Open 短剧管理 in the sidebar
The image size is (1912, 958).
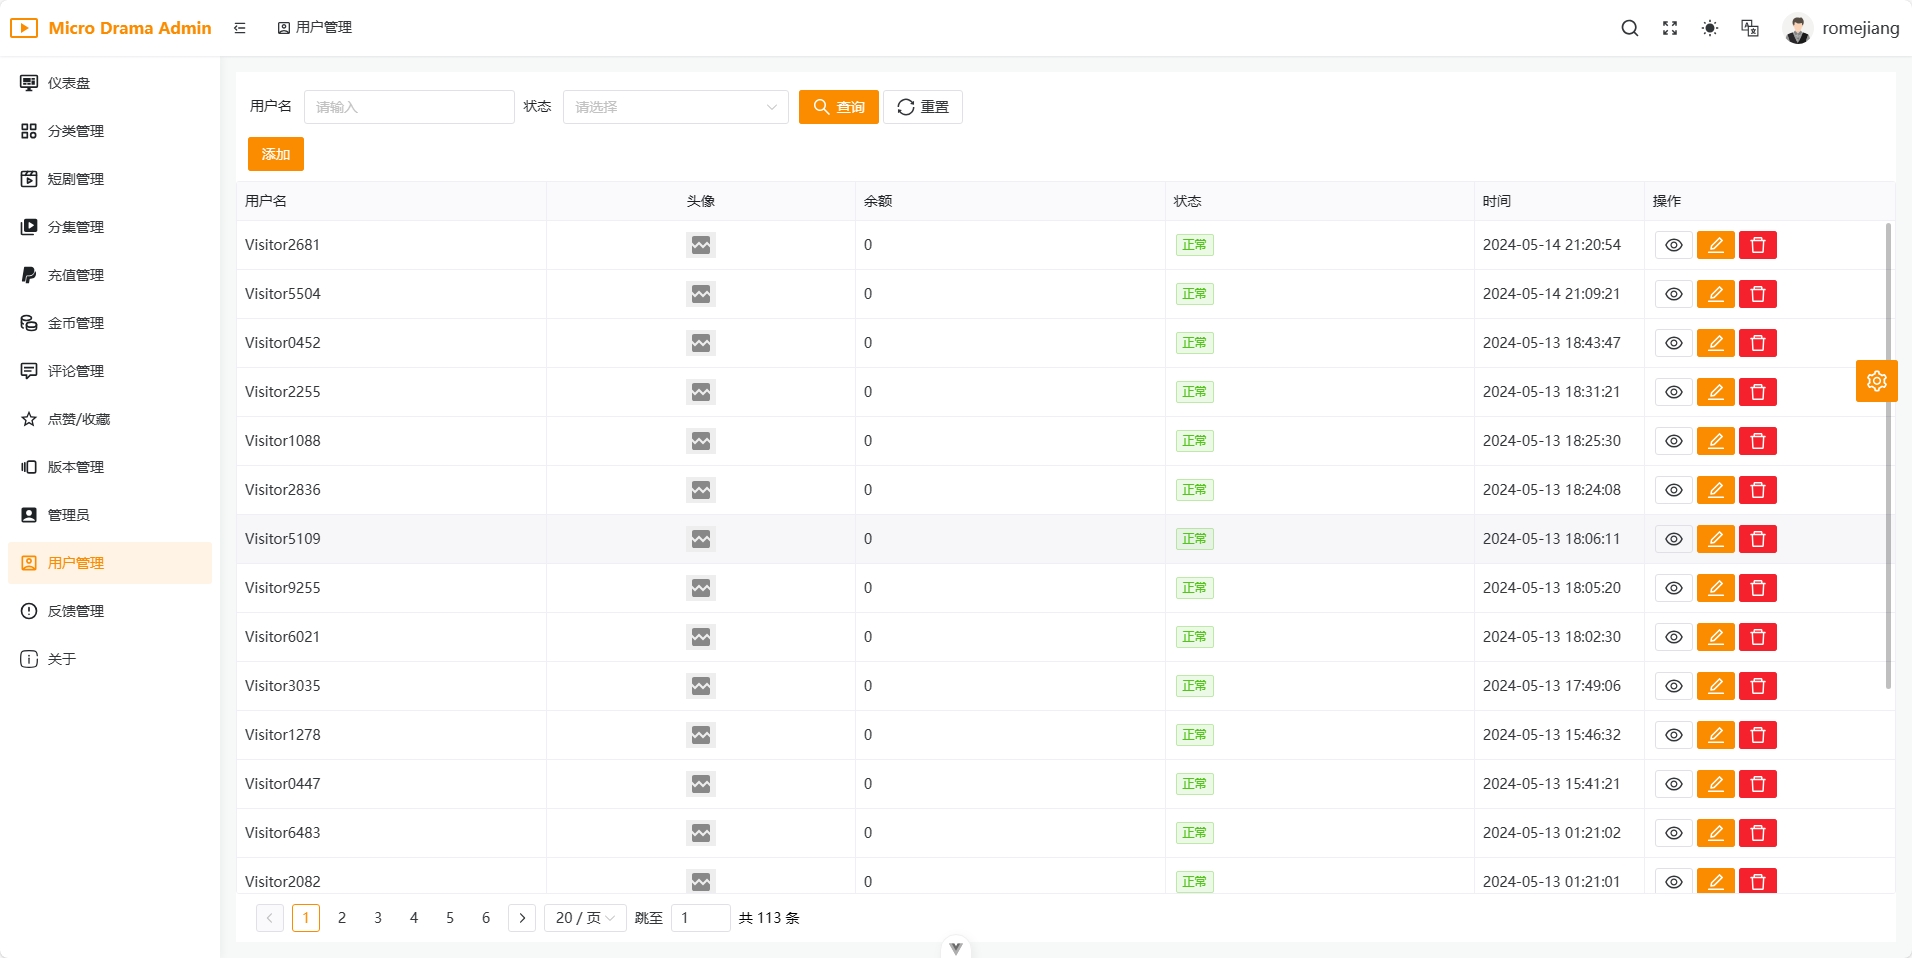pos(76,179)
